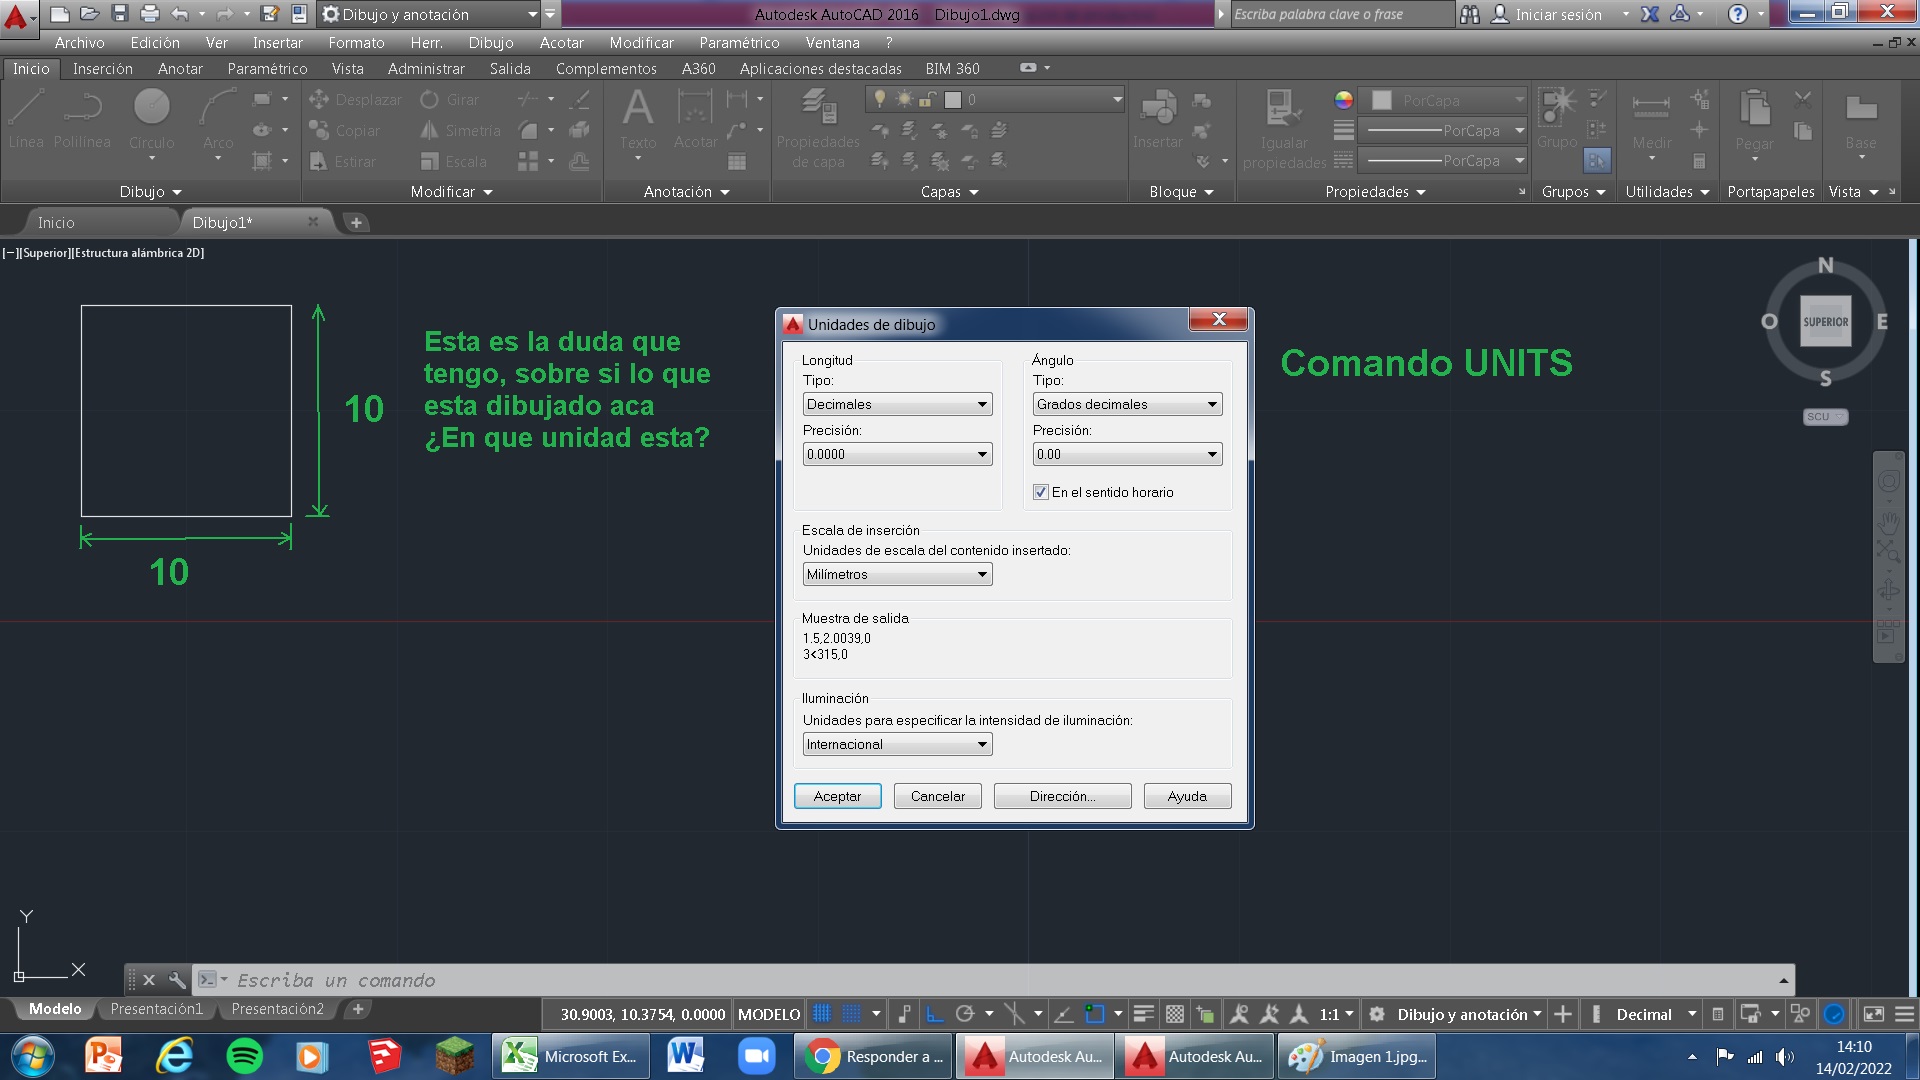The width and height of the screenshot is (1920, 1080).
Task: Toggle ortho mode in status bar
Action: (934, 1014)
